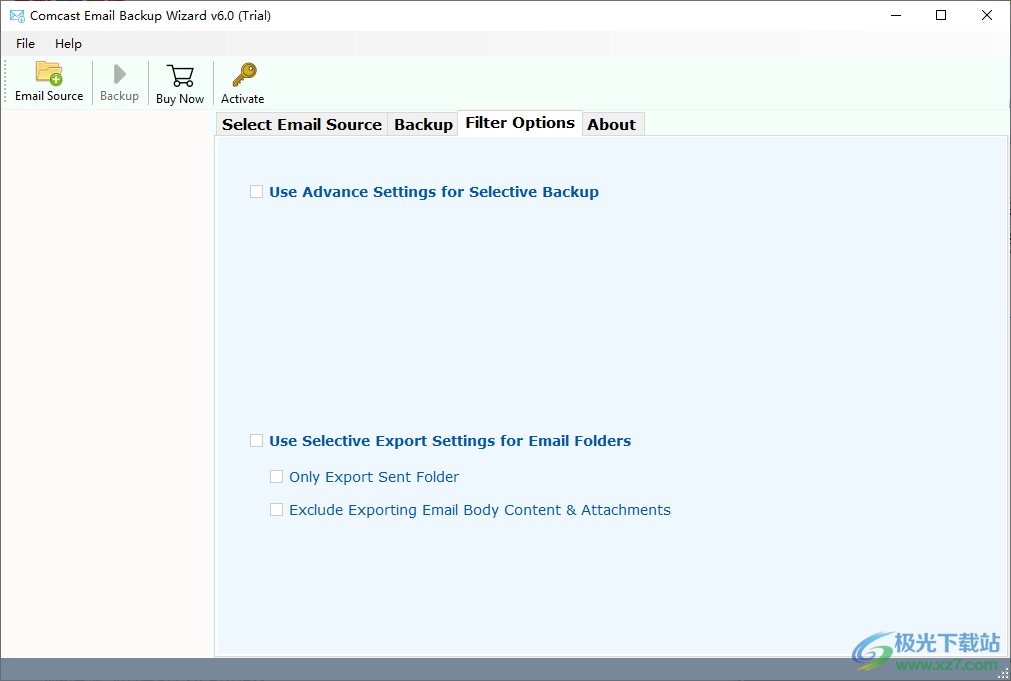The width and height of the screenshot is (1011, 681).
Task: Click the Activate key icon
Action: (244, 75)
